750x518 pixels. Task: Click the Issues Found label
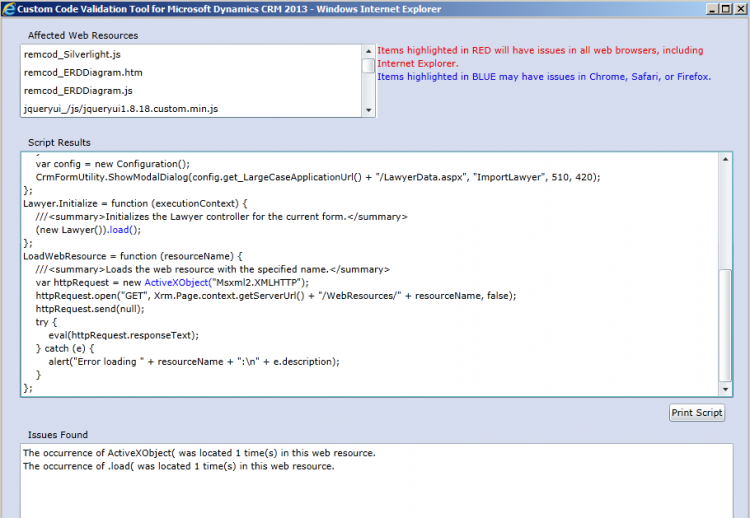pos(58,435)
